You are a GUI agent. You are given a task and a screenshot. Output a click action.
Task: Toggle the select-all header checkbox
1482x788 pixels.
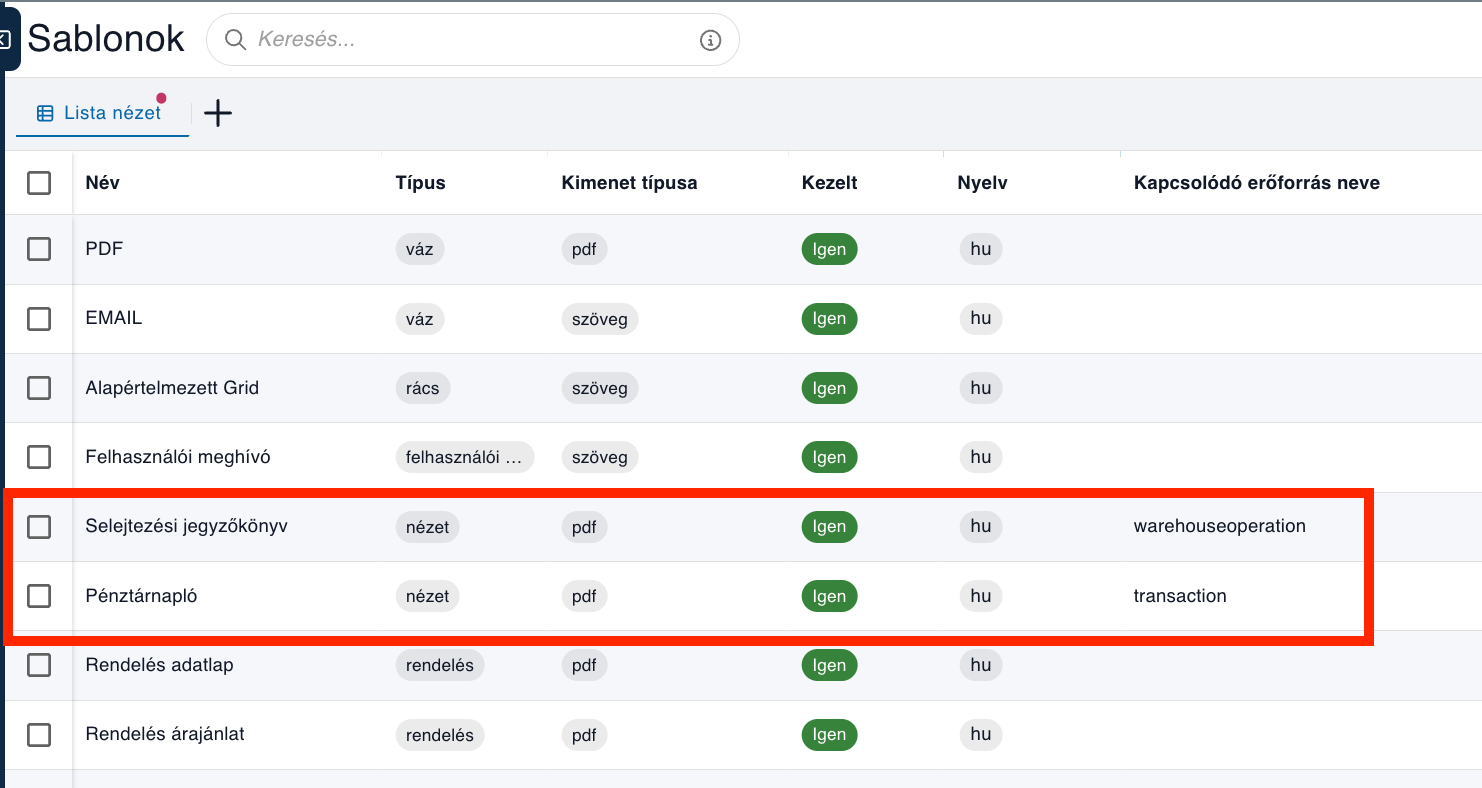[39, 183]
